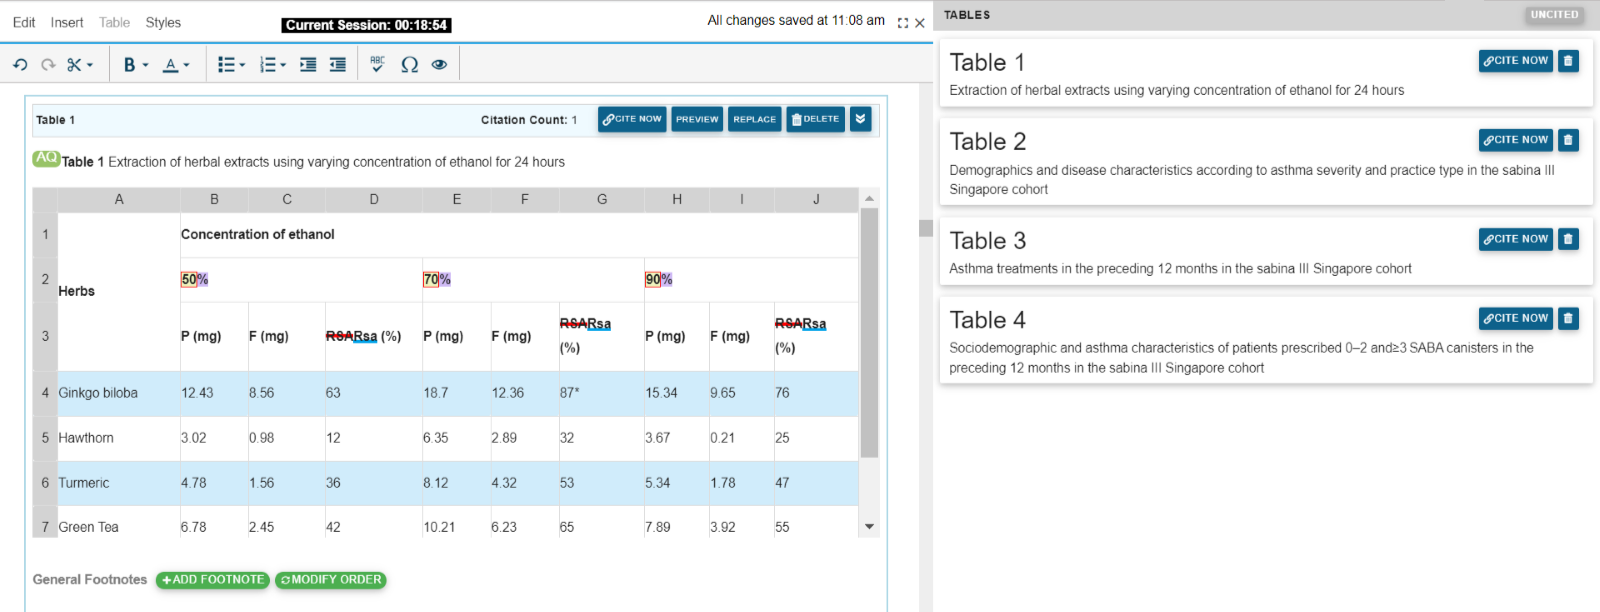Click the editor pane vertical scrollbar thumb
This screenshot has height=612, width=1600.
pos(926,228)
